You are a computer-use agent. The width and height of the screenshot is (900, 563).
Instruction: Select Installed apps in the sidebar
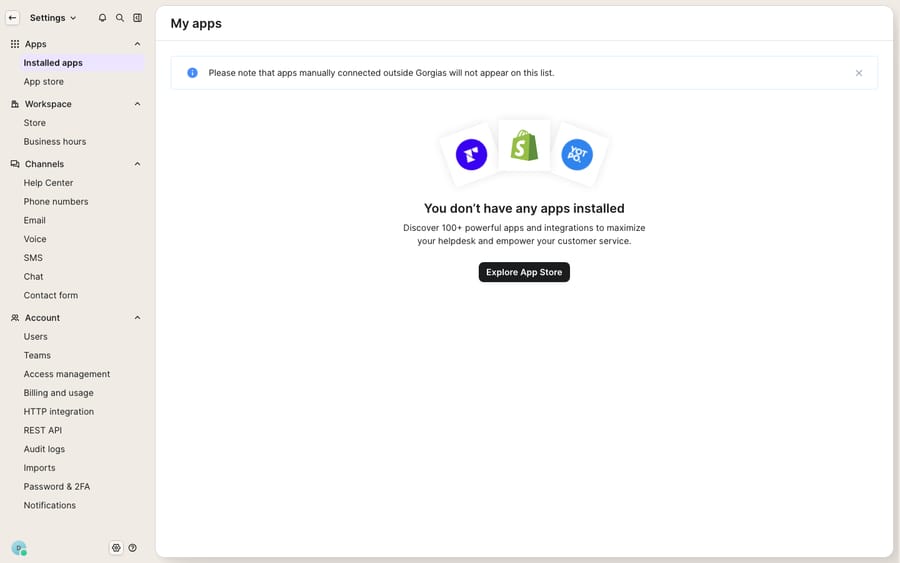pos(82,63)
